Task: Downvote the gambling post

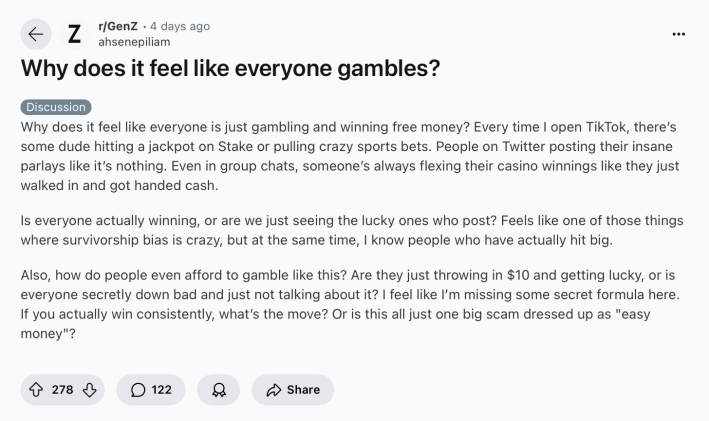Action: [x=89, y=389]
